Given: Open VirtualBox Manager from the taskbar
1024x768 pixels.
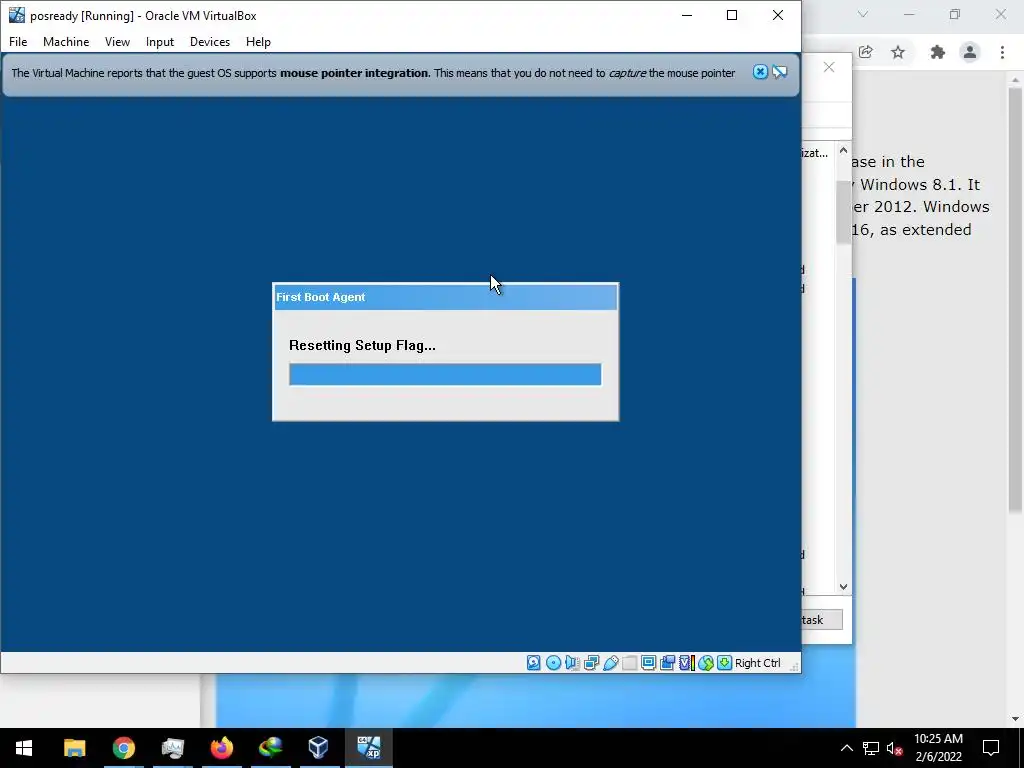Looking at the screenshot, I should [319, 748].
